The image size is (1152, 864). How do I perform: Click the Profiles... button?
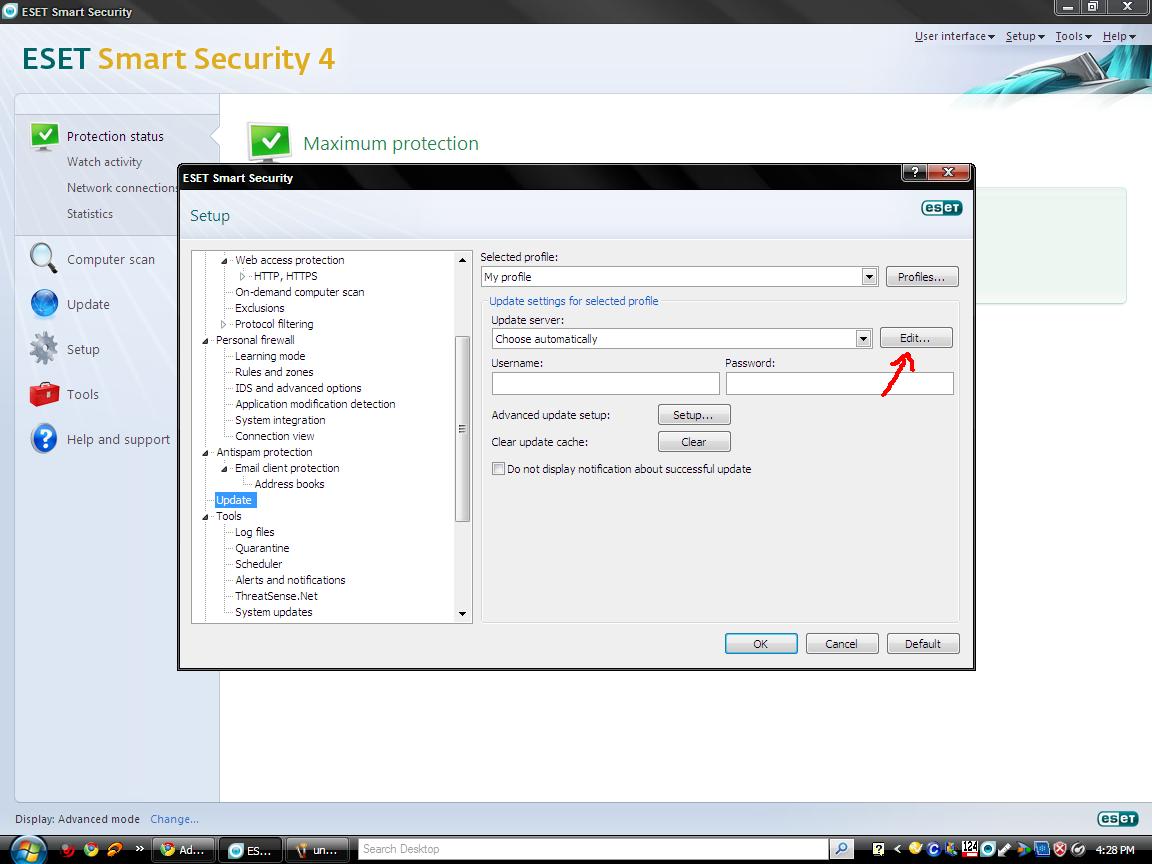pos(921,277)
